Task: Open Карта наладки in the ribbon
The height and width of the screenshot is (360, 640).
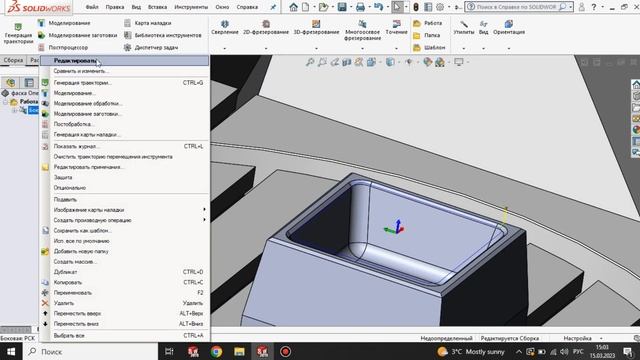Action: [x=148, y=23]
